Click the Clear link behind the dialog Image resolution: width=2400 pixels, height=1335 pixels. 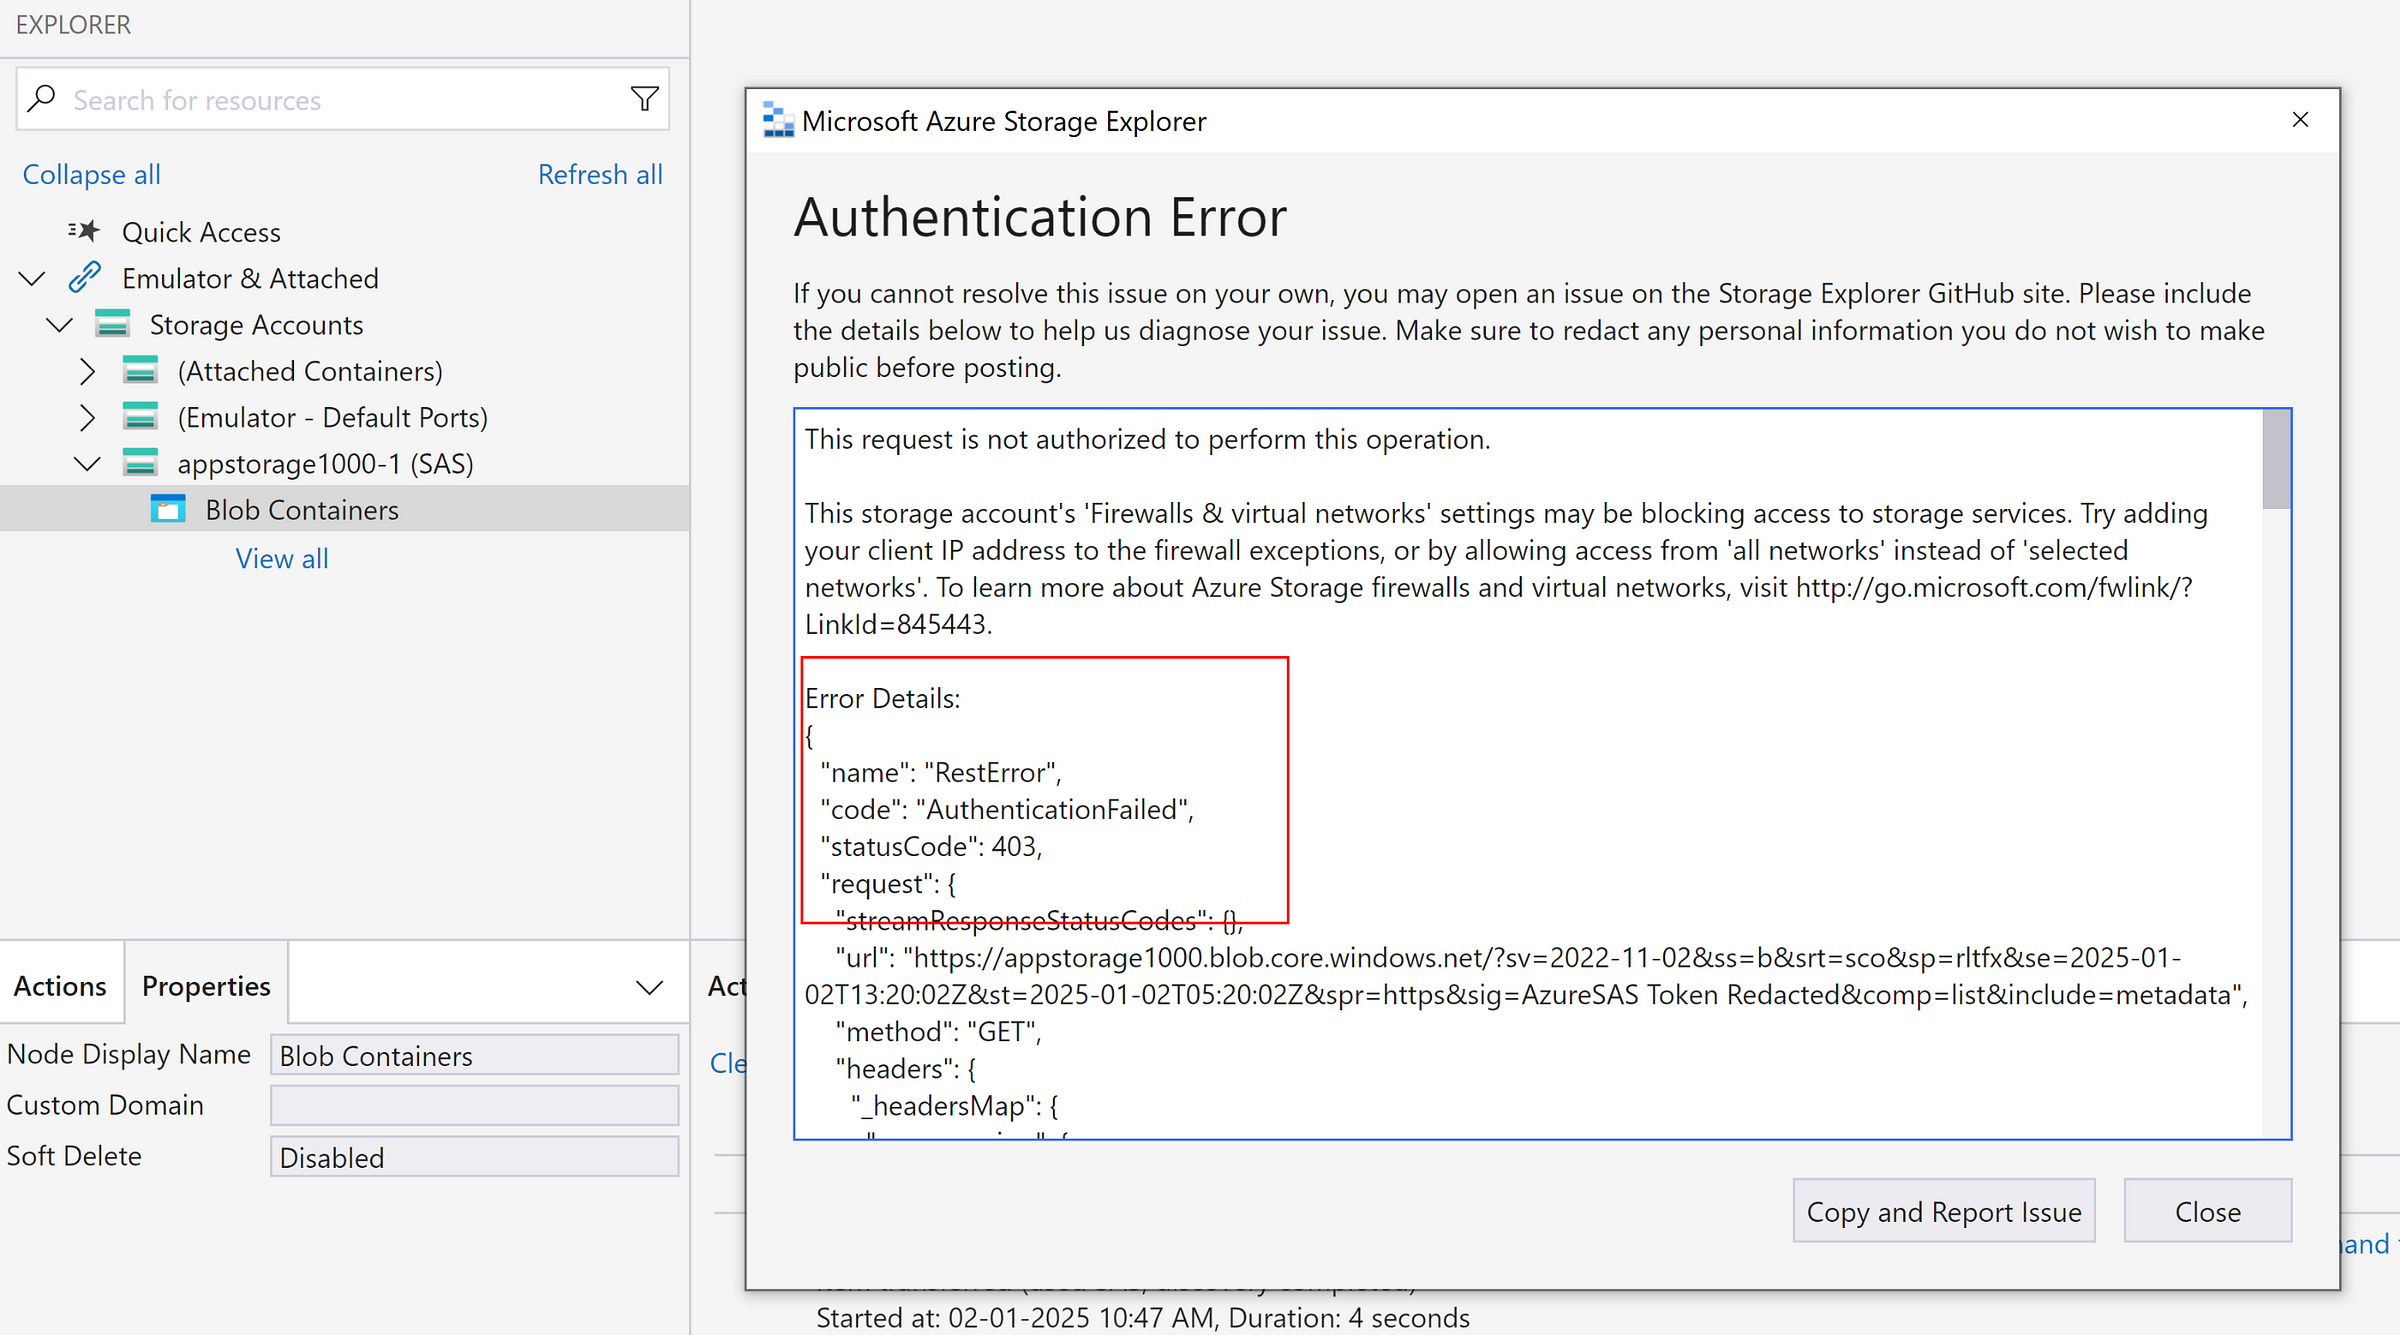(x=727, y=1062)
